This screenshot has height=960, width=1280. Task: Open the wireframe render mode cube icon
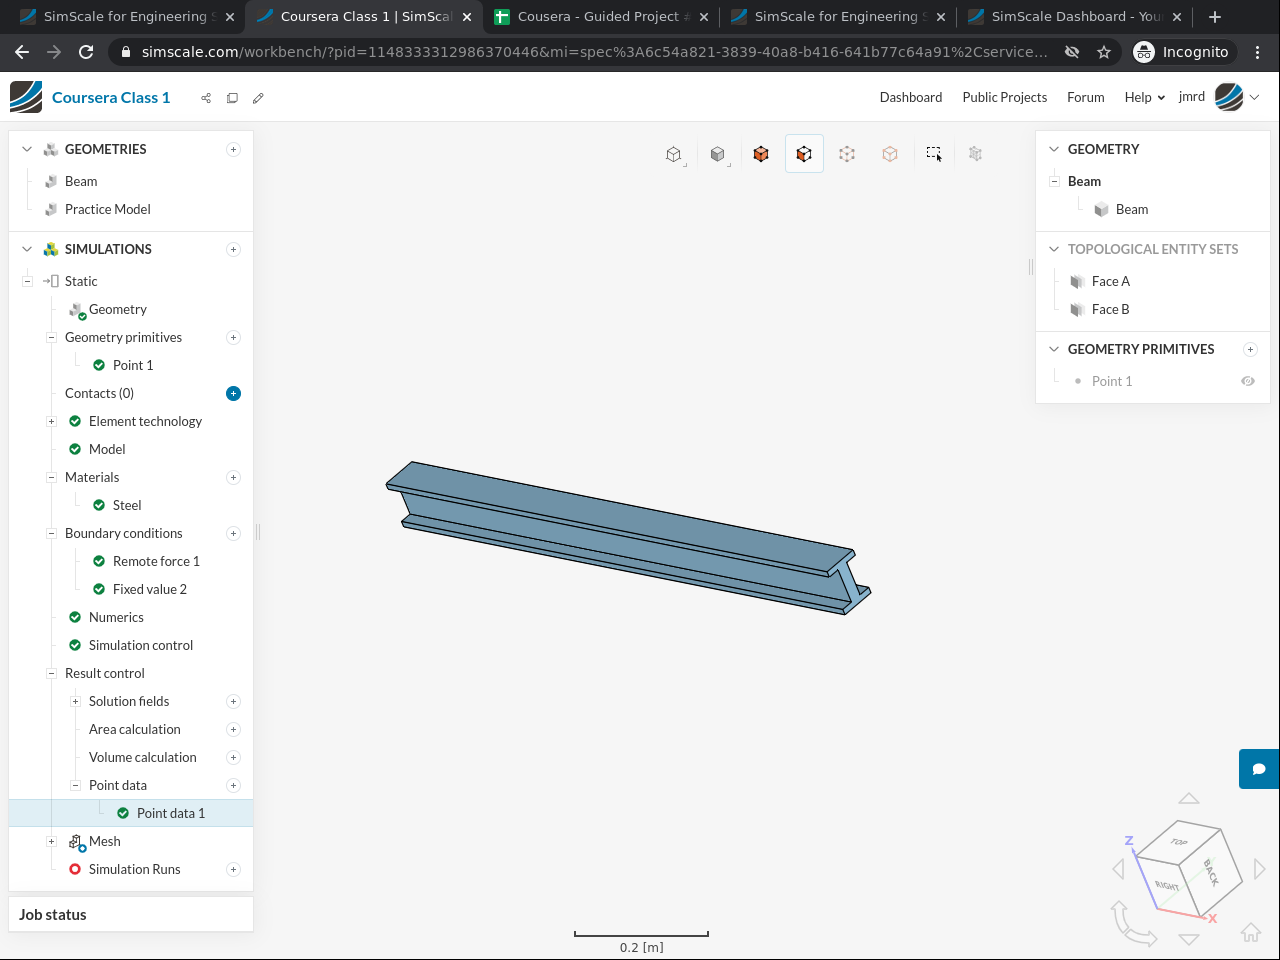coord(674,154)
